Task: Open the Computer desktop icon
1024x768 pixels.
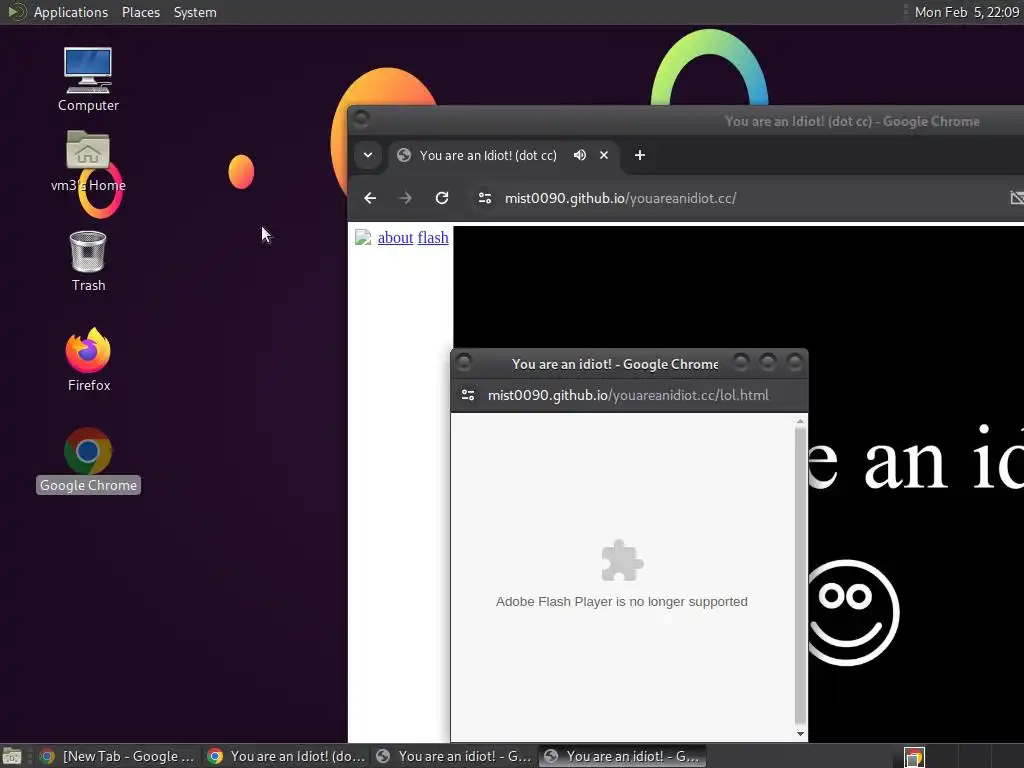Action: coord(88,80)
